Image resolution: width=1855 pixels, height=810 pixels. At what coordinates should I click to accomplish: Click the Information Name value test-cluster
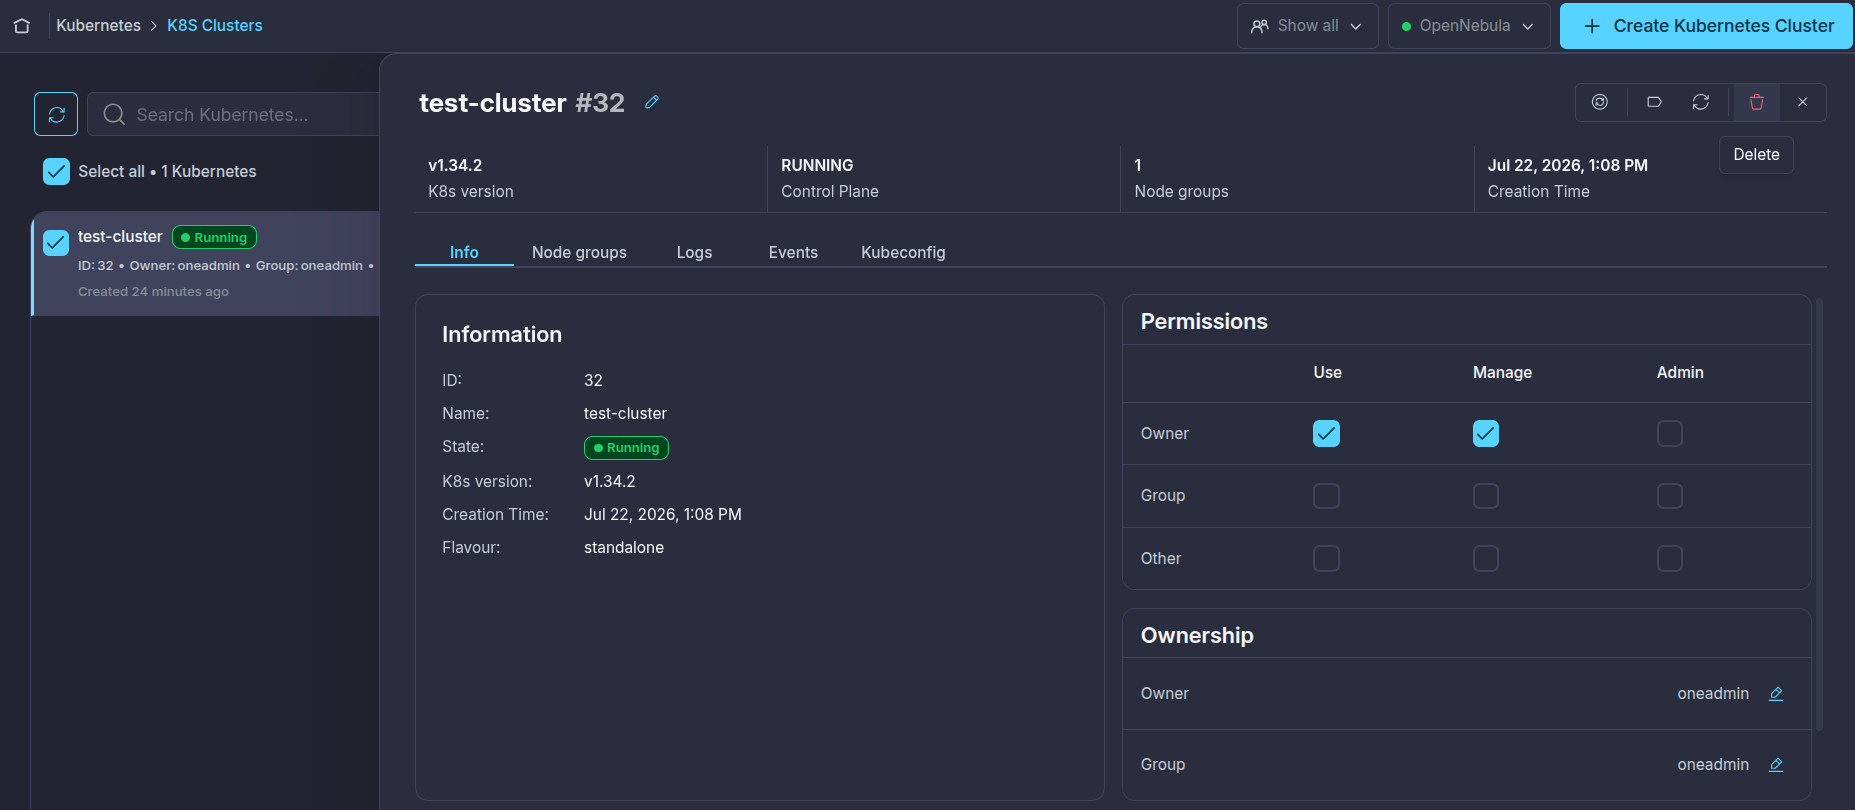[625, 413]
